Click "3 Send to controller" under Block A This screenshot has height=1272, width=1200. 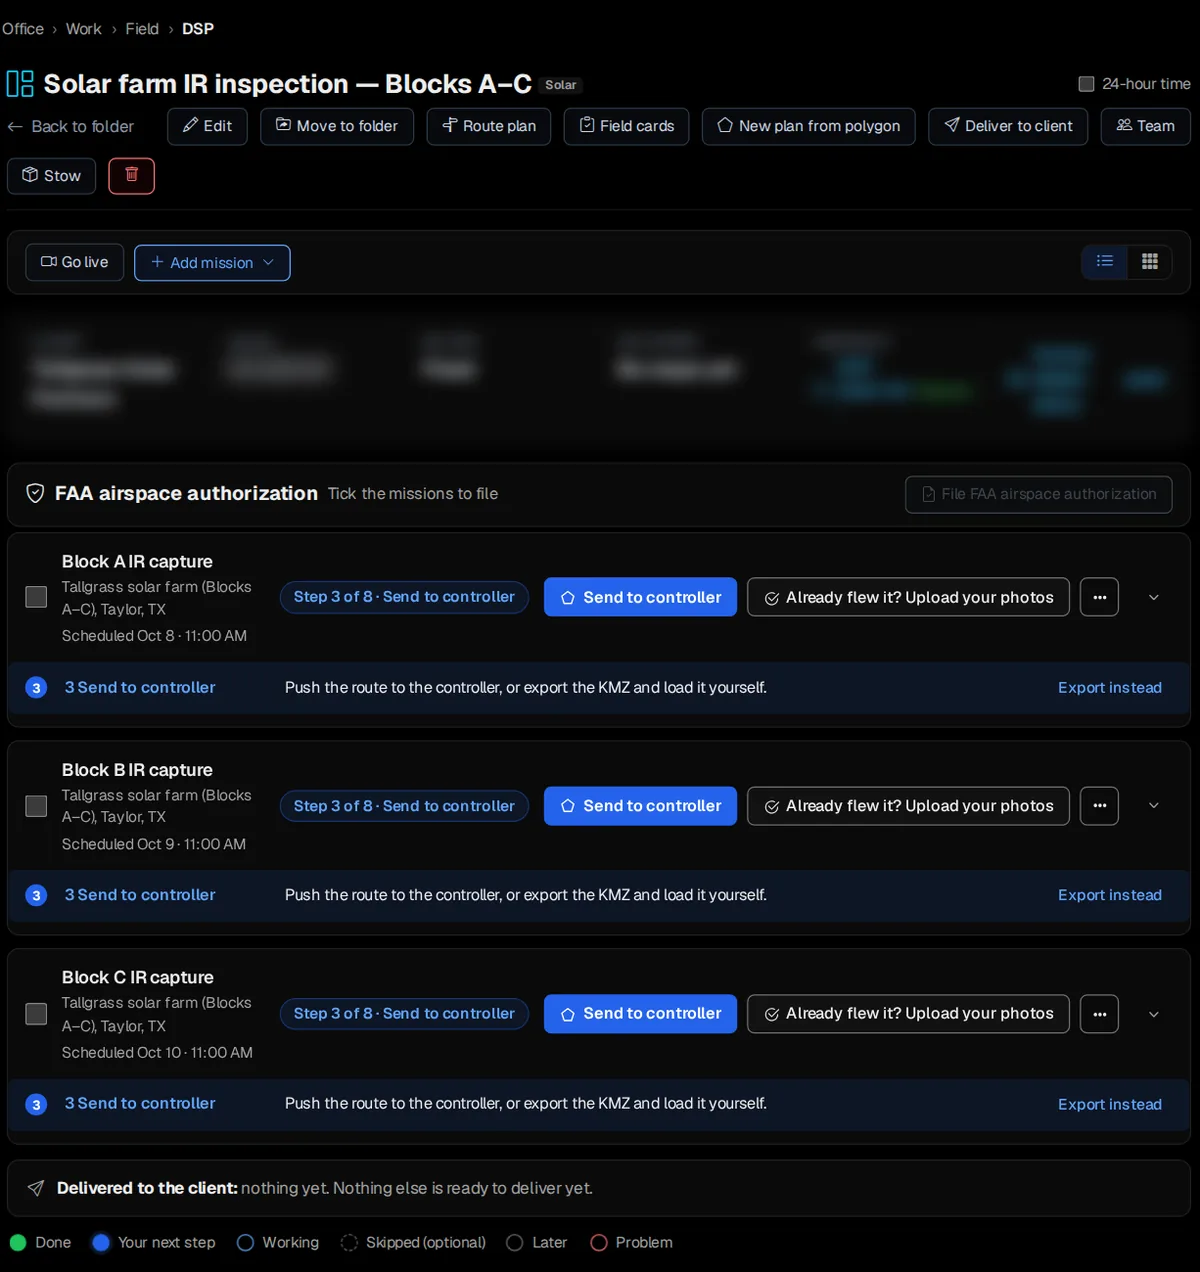[140, 688]
